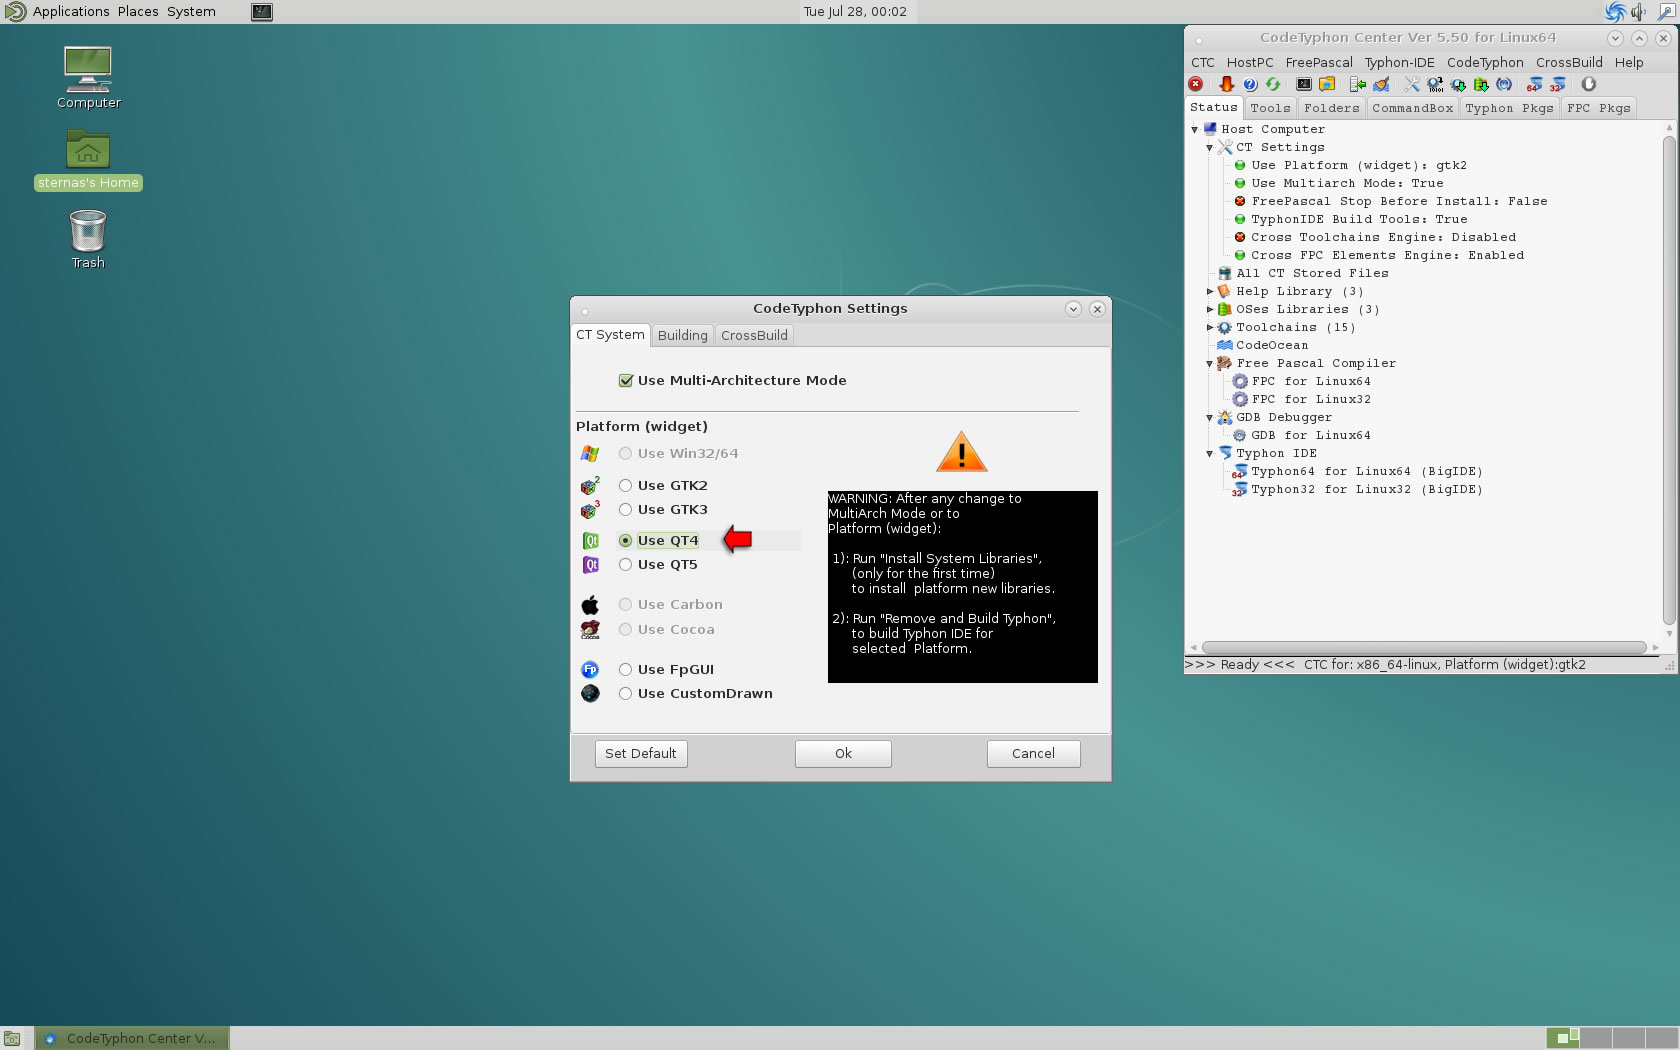Expand the Help Library (3) node
The width and height of the screenshot is (1680, 1050).
click(1209, 291)
